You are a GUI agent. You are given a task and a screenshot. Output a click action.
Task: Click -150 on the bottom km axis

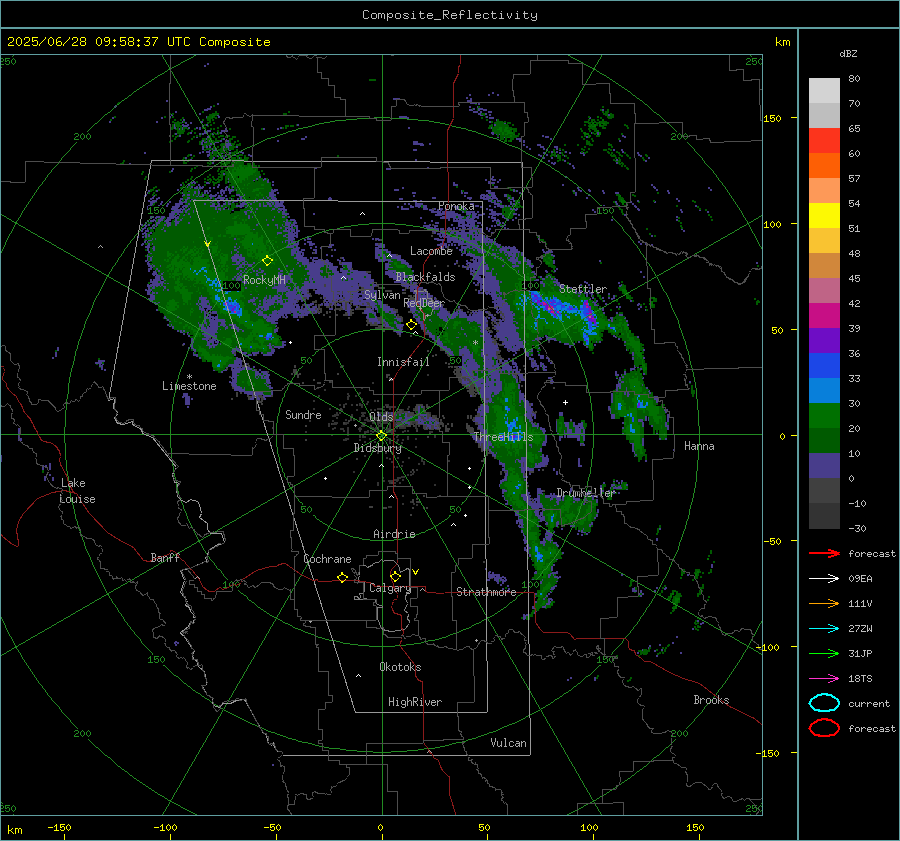point(59,827)
